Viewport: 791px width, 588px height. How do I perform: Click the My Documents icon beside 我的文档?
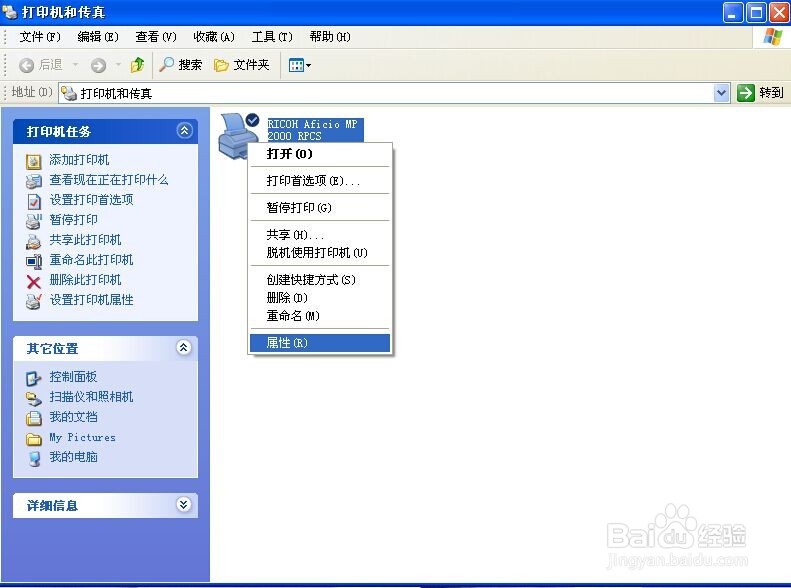[x=34, y=418]
